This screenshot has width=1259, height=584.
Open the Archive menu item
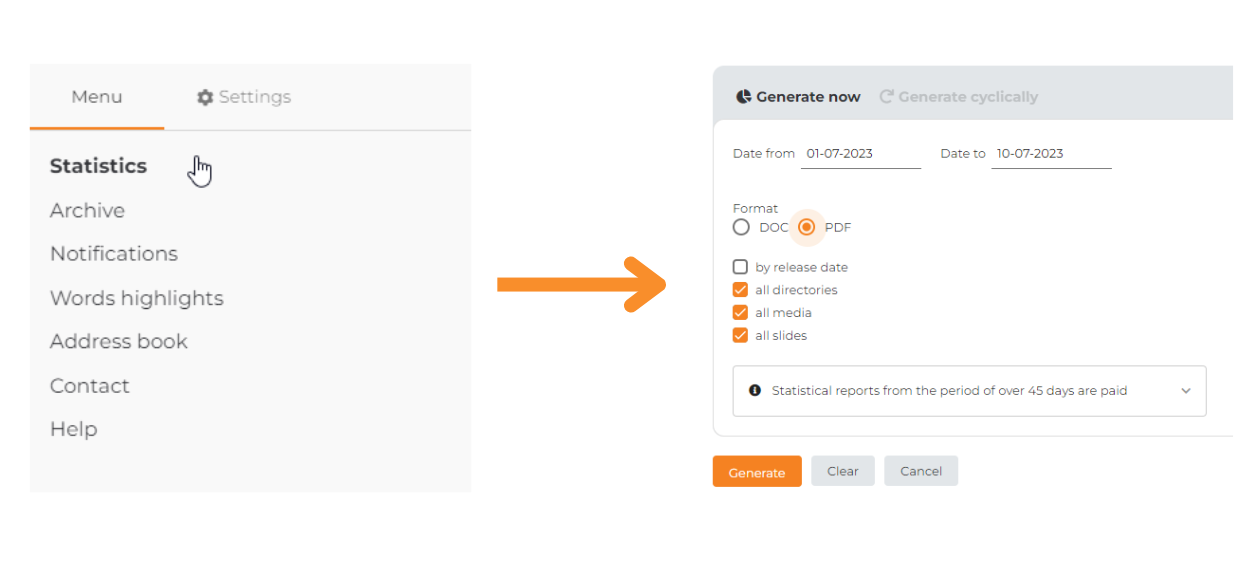pyautogui.click(x=87, y=211)
